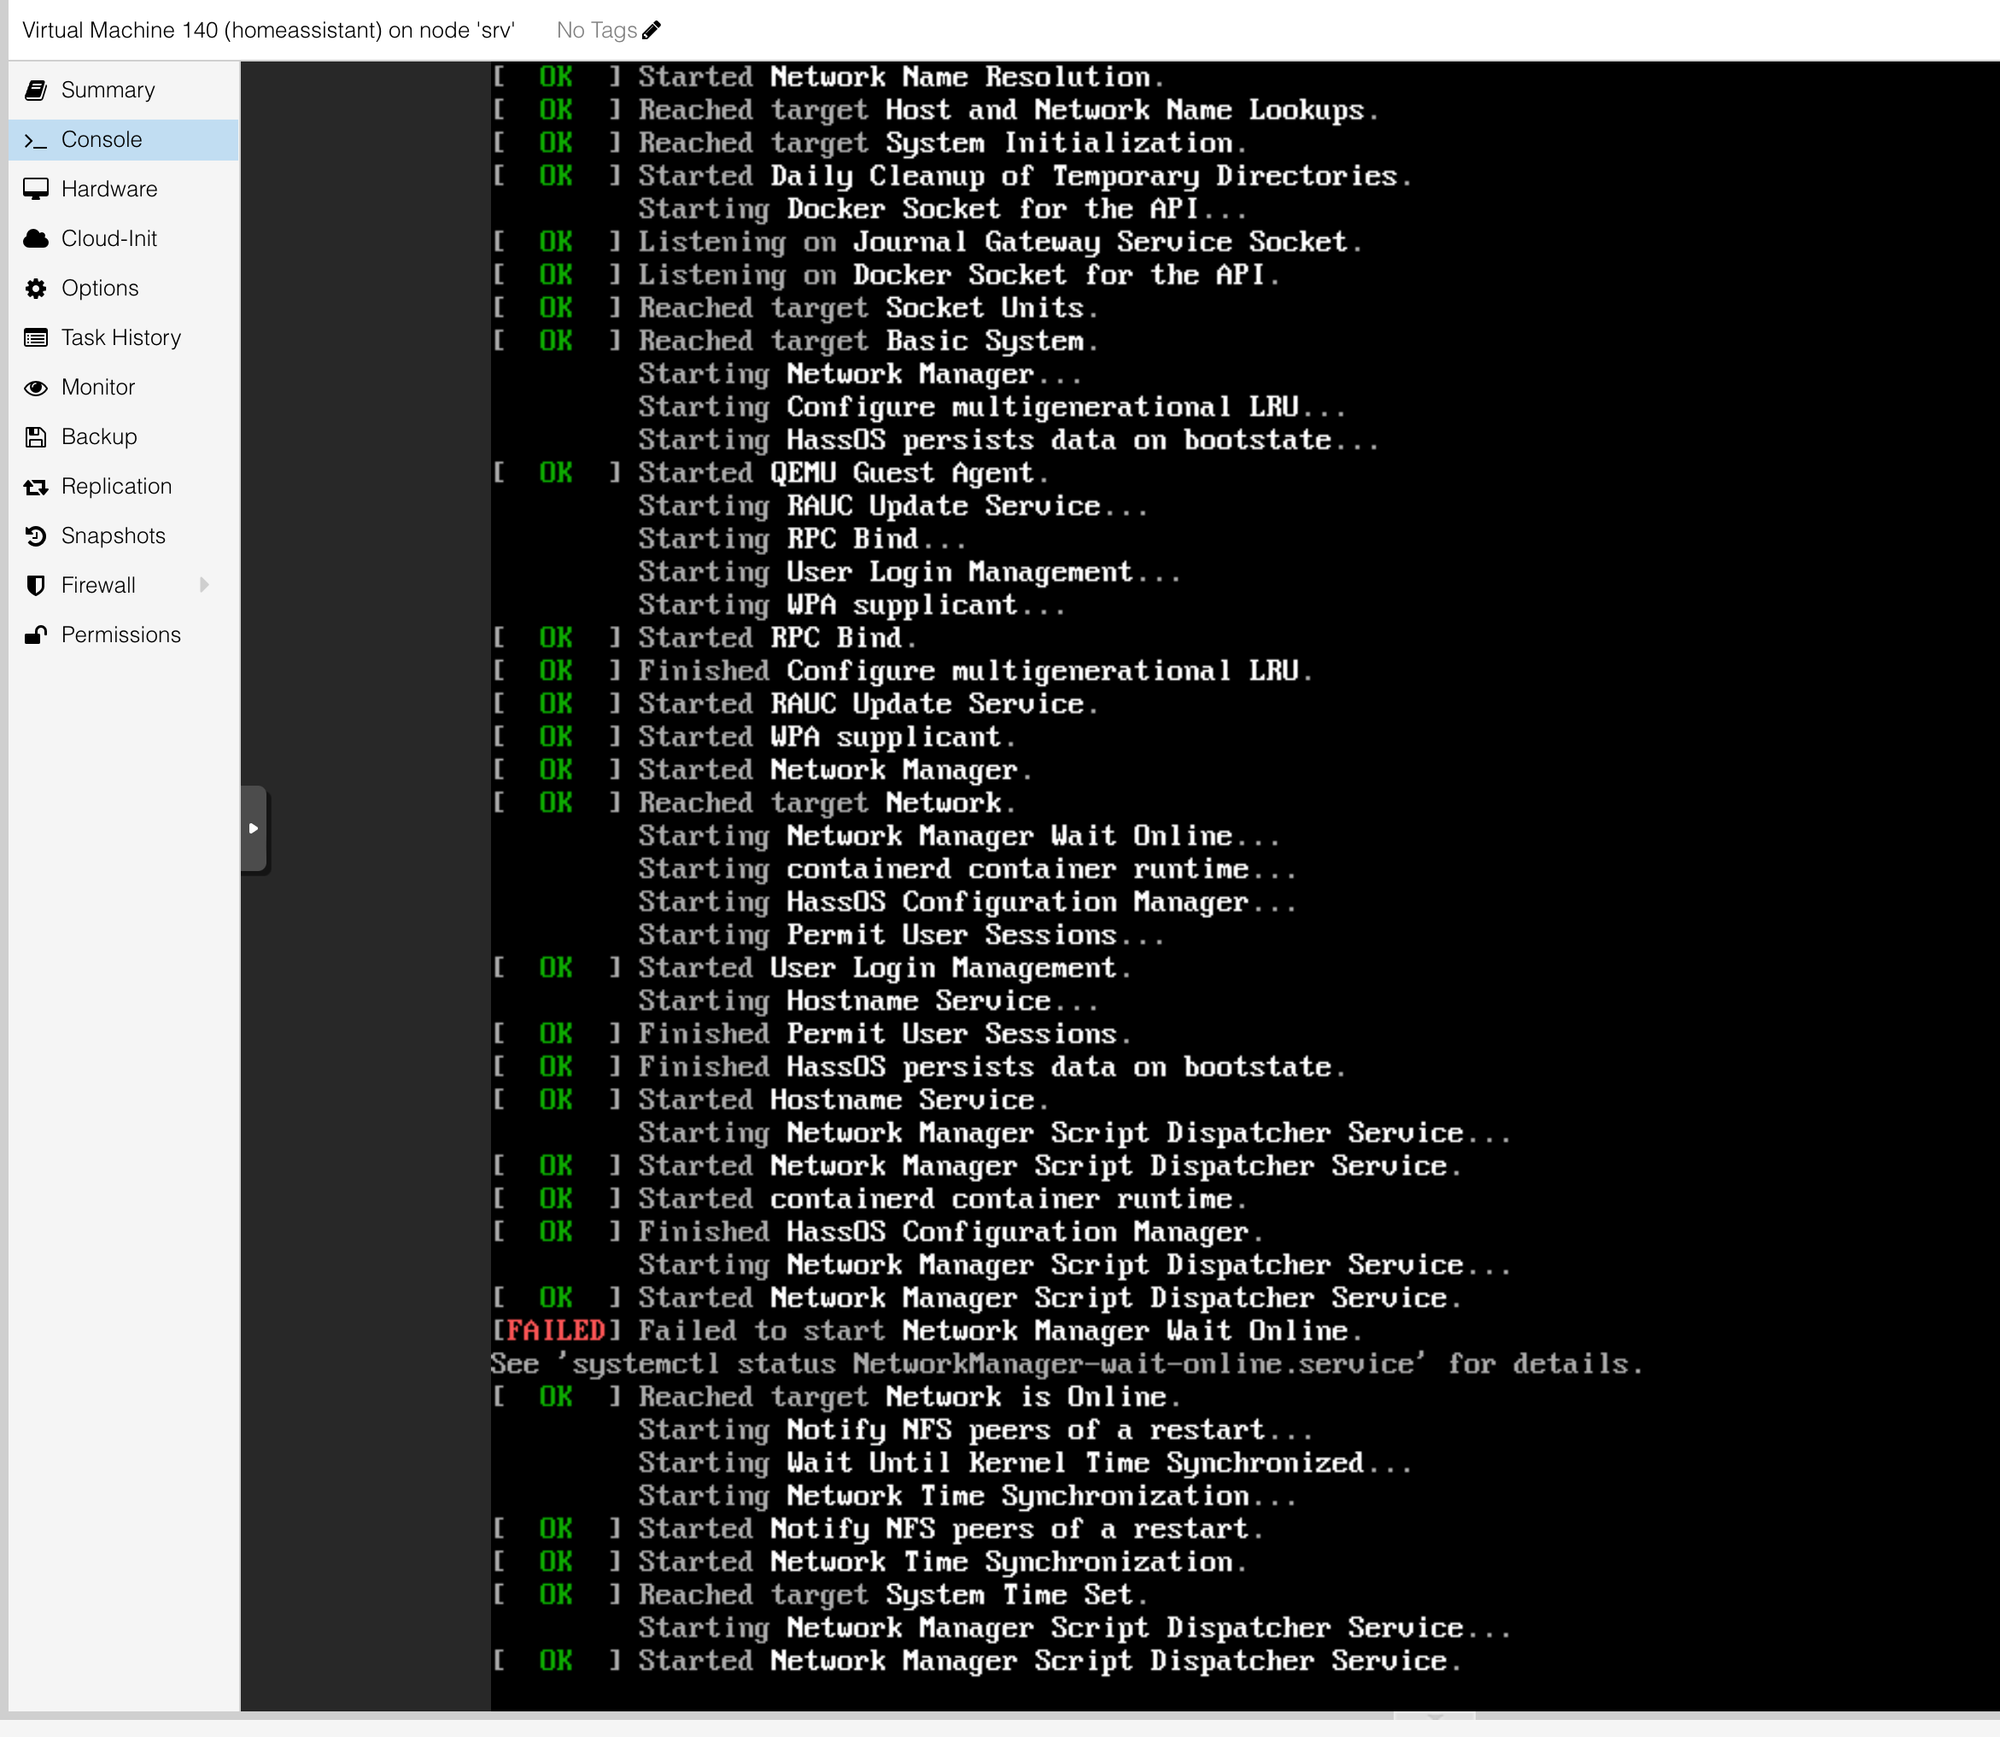
Task: Click the Firewall shield icon
Action: 36,585
